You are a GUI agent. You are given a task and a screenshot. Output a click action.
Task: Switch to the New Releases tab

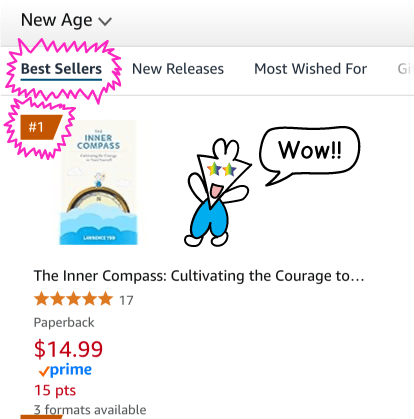pos(178,69)
